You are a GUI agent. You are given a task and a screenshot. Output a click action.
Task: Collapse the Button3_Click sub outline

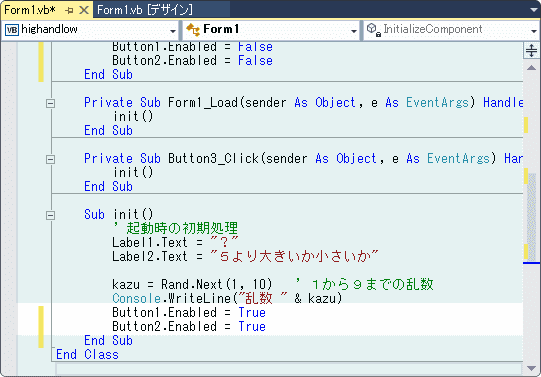coord(50,159)
